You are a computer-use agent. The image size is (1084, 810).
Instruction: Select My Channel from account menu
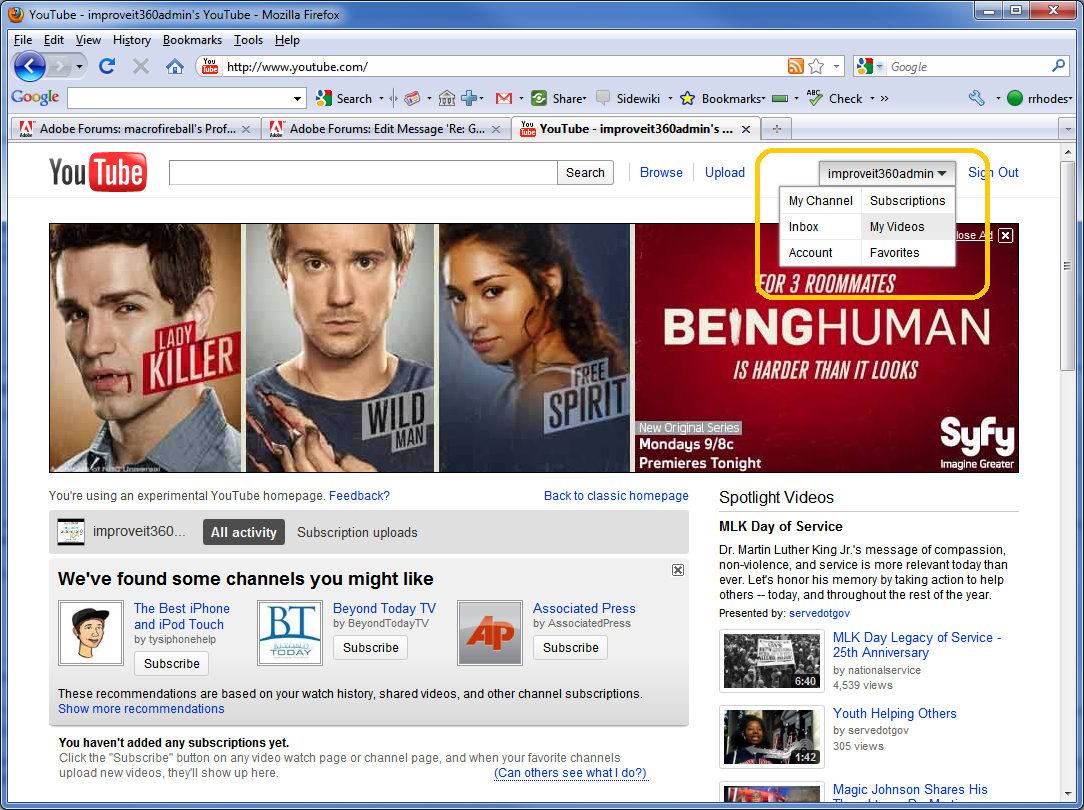tap(821, 200)
